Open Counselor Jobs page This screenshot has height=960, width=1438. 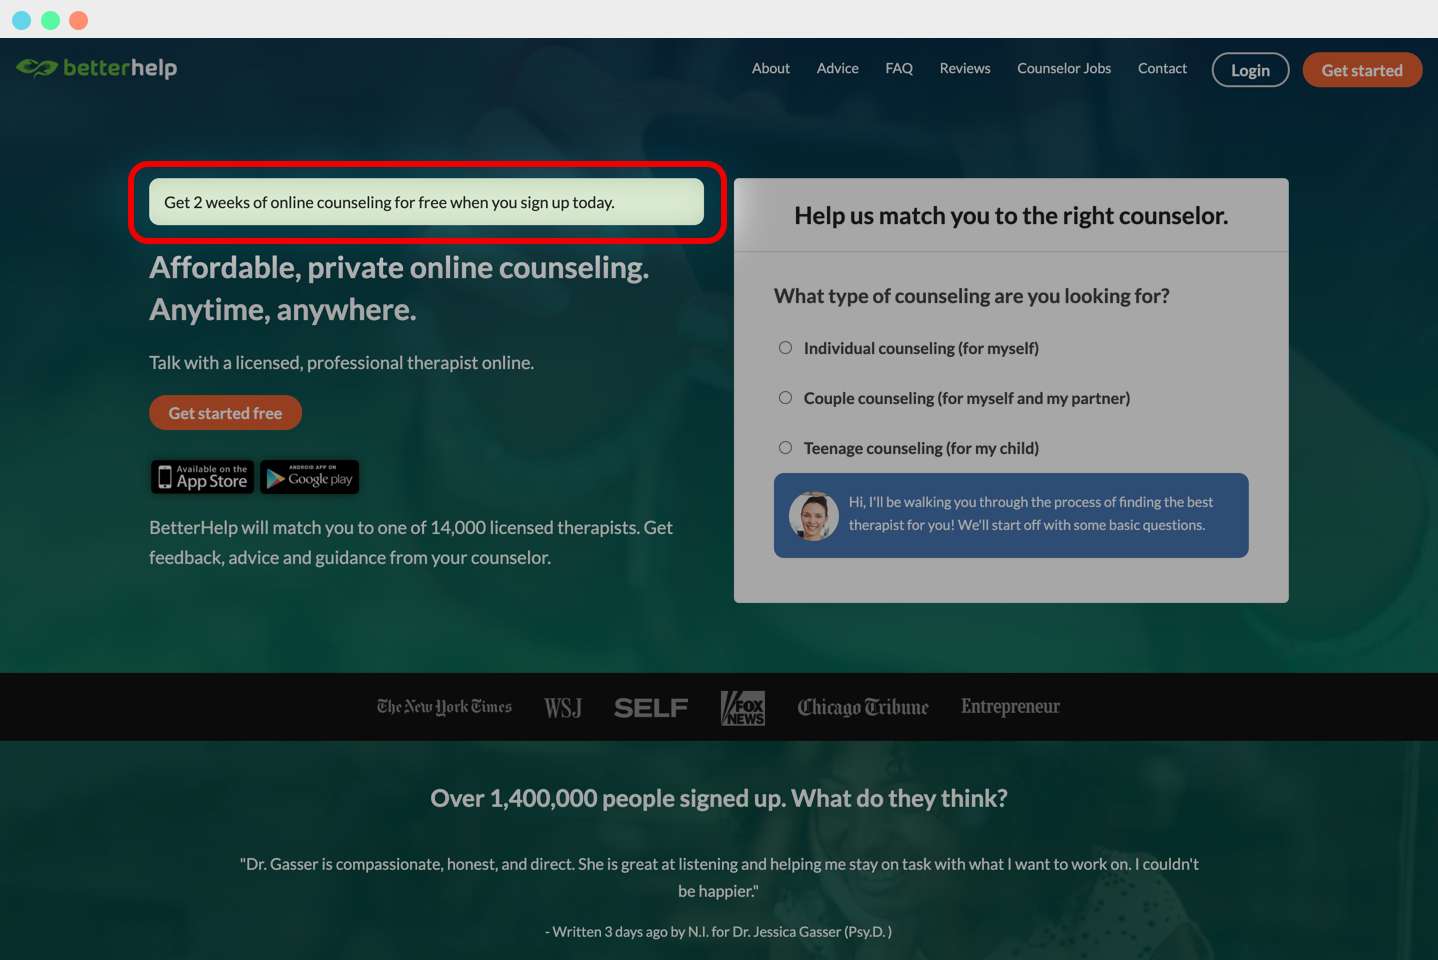click(1064, 68)
